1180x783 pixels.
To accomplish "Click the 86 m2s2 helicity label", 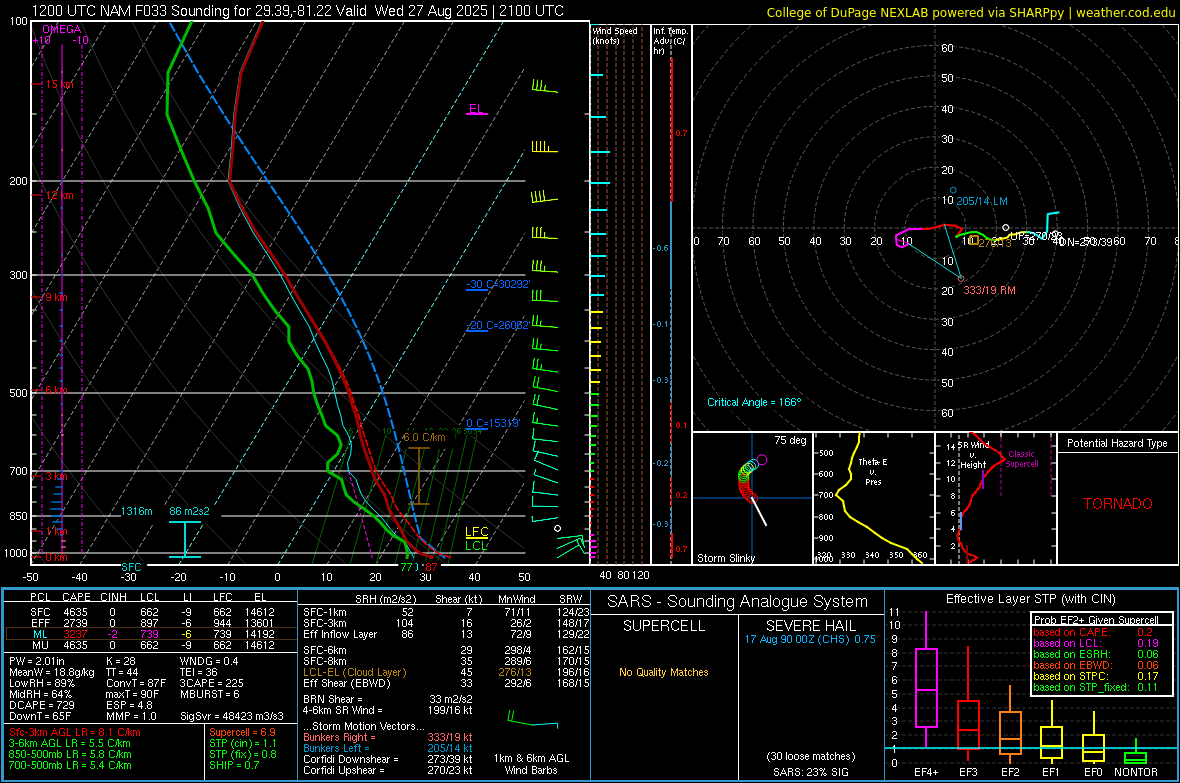I will pos(190,511).
